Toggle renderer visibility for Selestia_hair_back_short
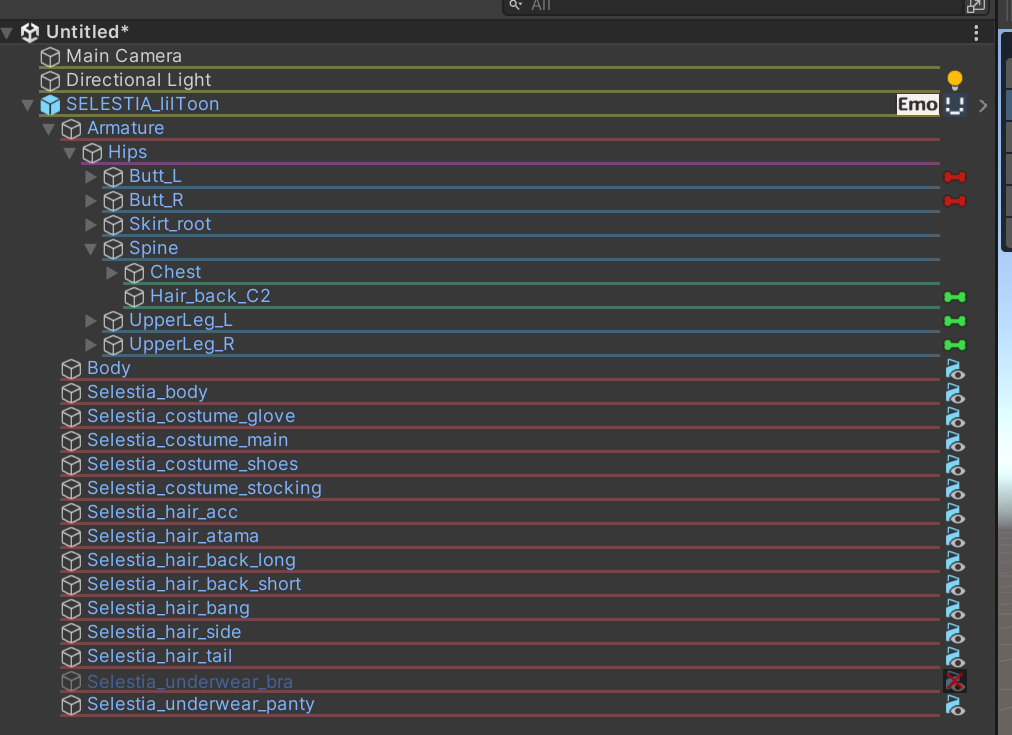 click(955, 585)
